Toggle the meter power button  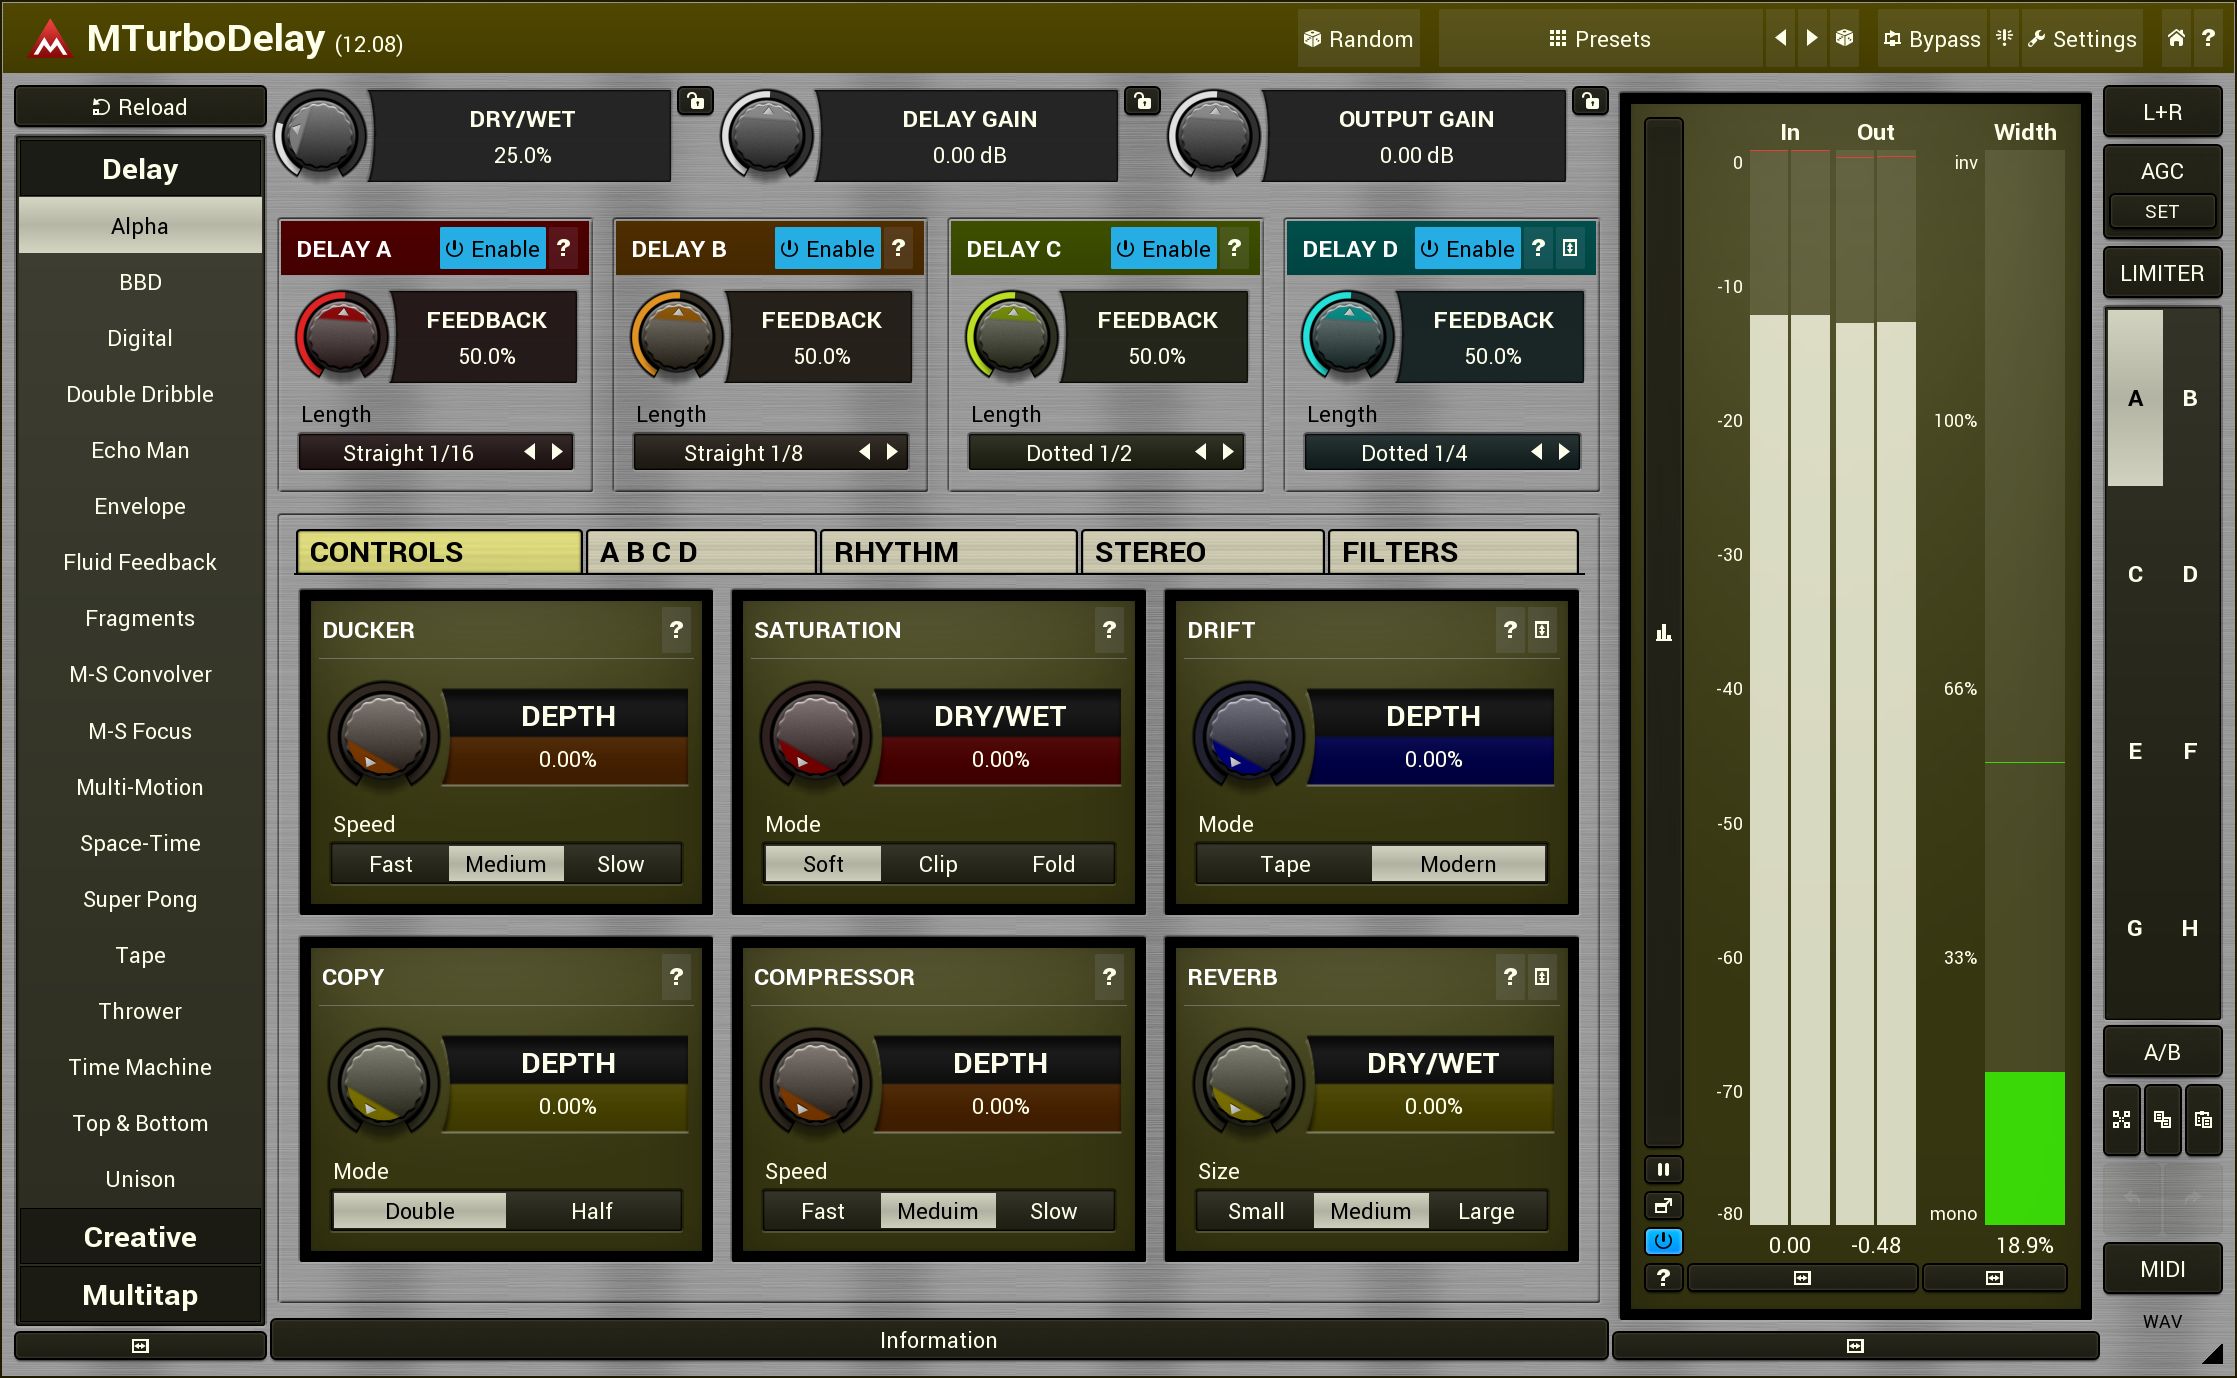point(1663,1241)
